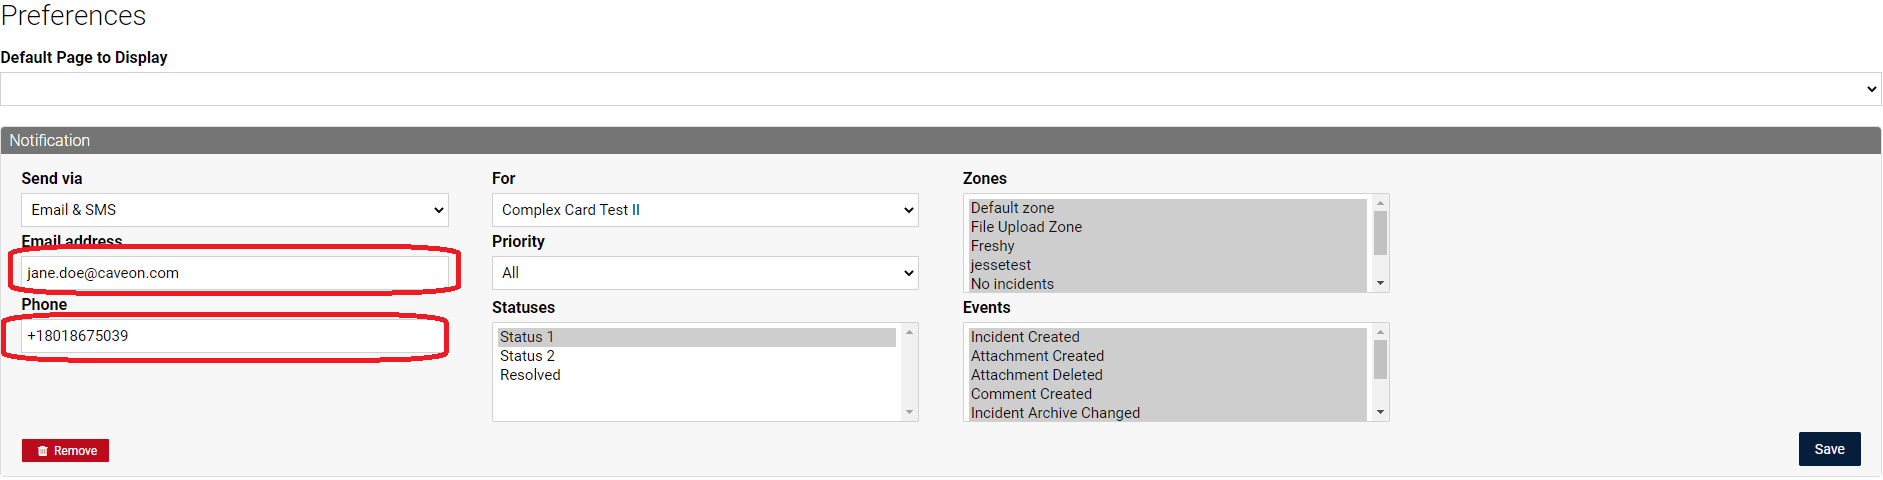The image size is (1883, 480).
Task: Select Comment Created in Events list
Action: click(1167, 394)
